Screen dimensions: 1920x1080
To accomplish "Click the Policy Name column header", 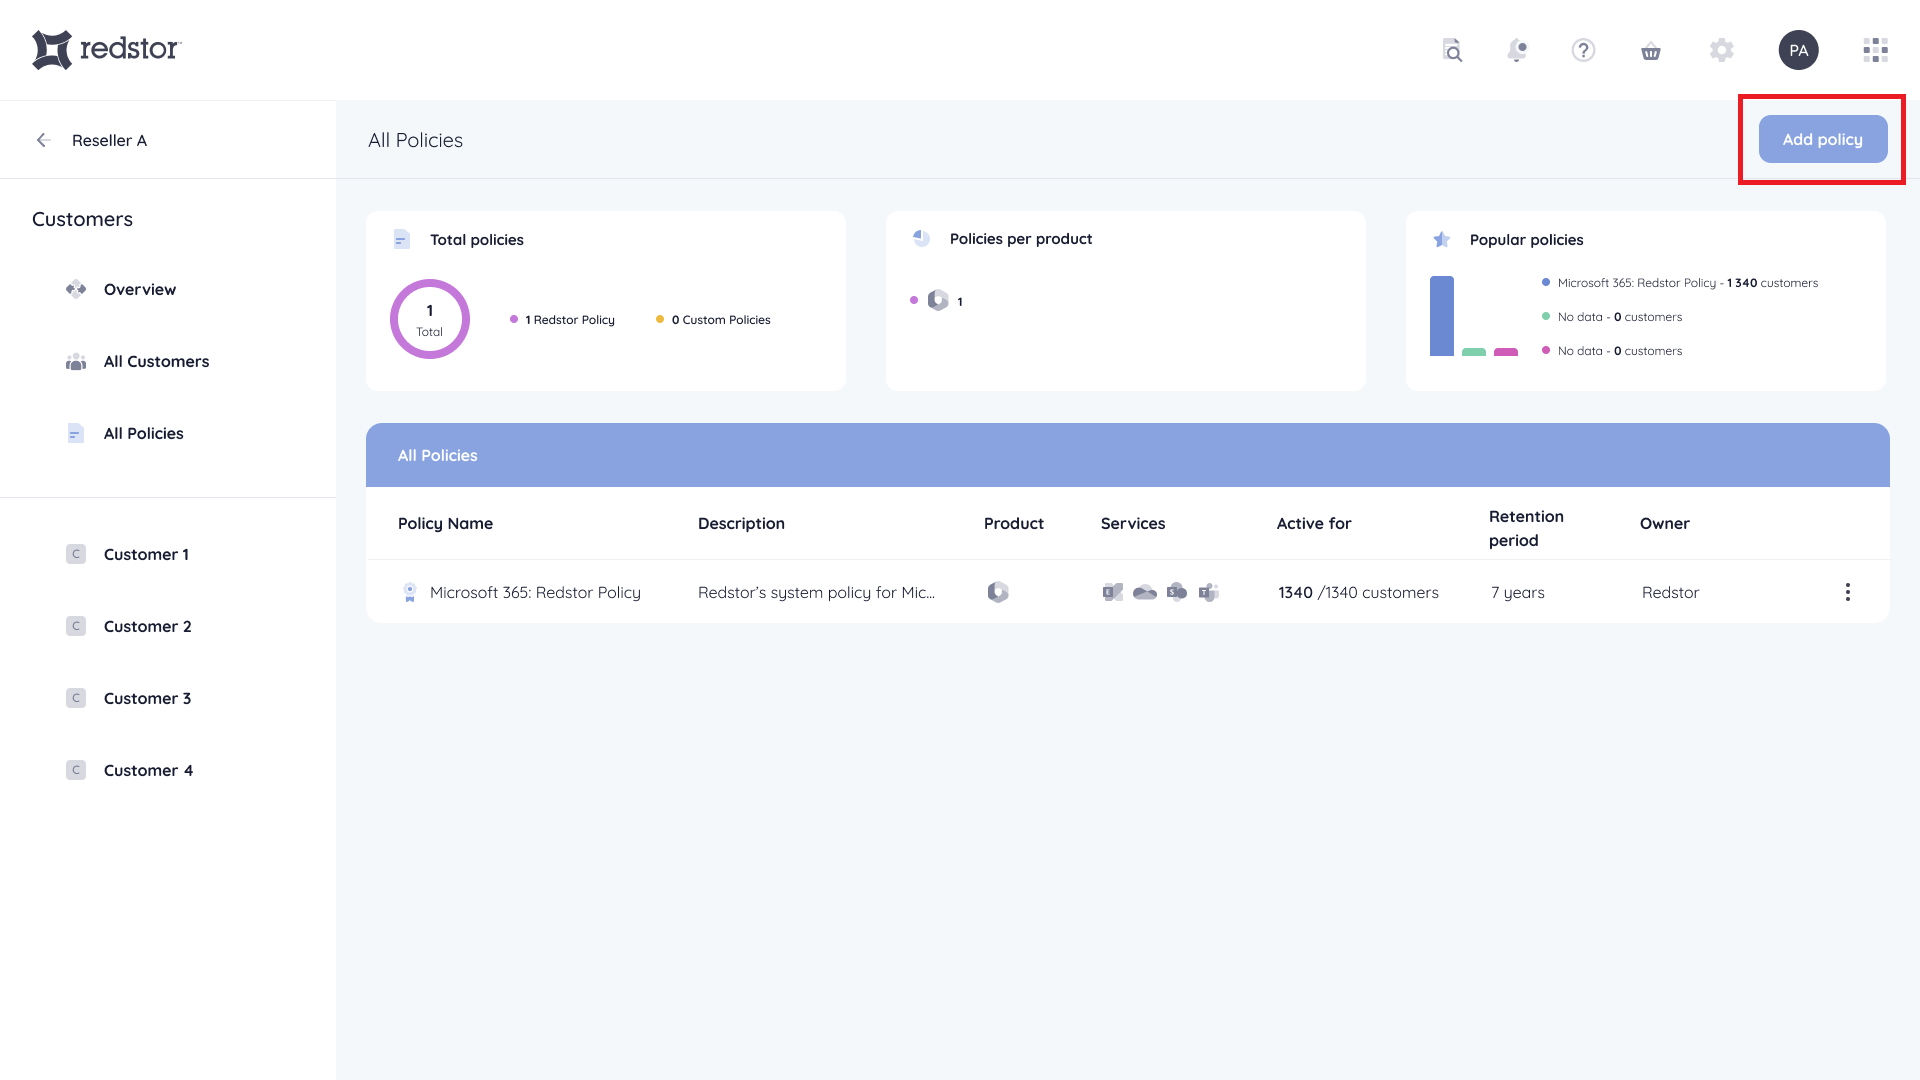I will pyautogui.click(x=445, y=523).
